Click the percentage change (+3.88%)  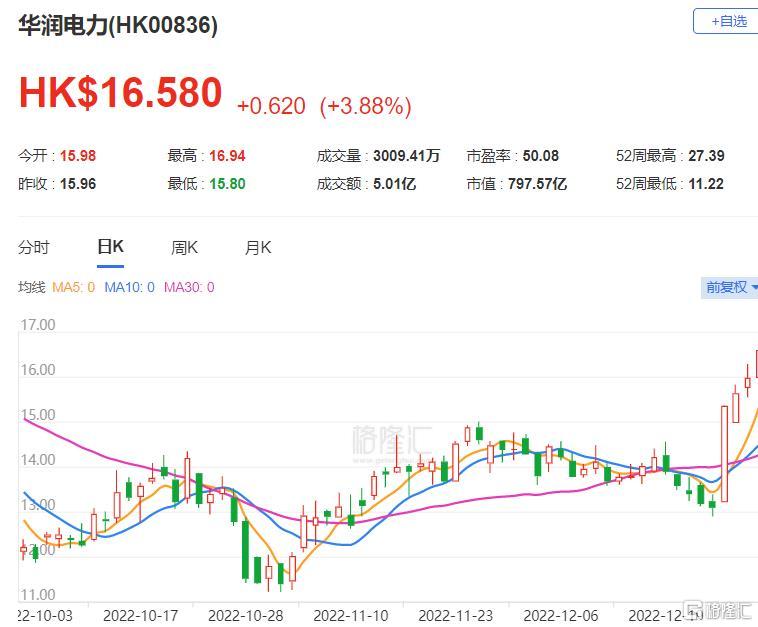point(365,106)
